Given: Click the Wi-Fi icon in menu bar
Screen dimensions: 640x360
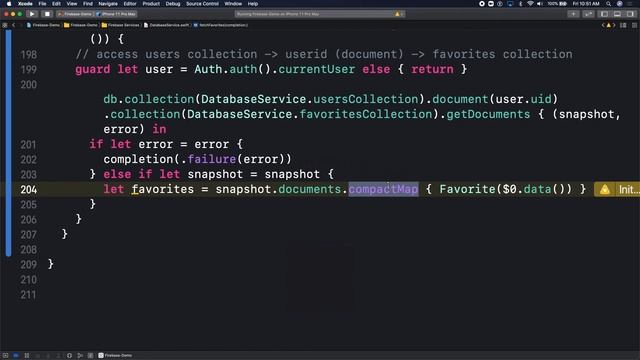Looking at the screenshot, I should point(530,4).
